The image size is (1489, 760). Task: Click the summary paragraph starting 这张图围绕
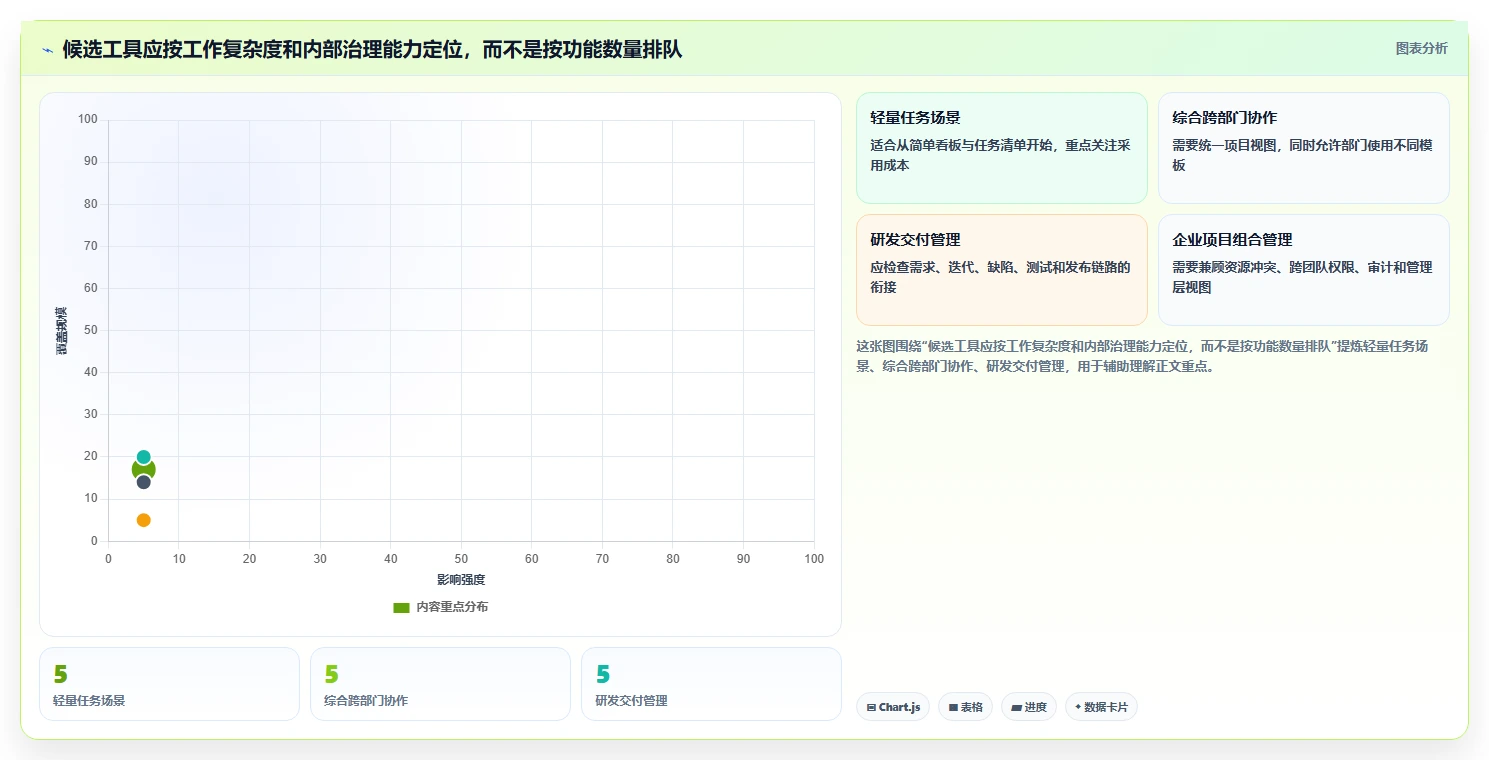coord(1142,356)
